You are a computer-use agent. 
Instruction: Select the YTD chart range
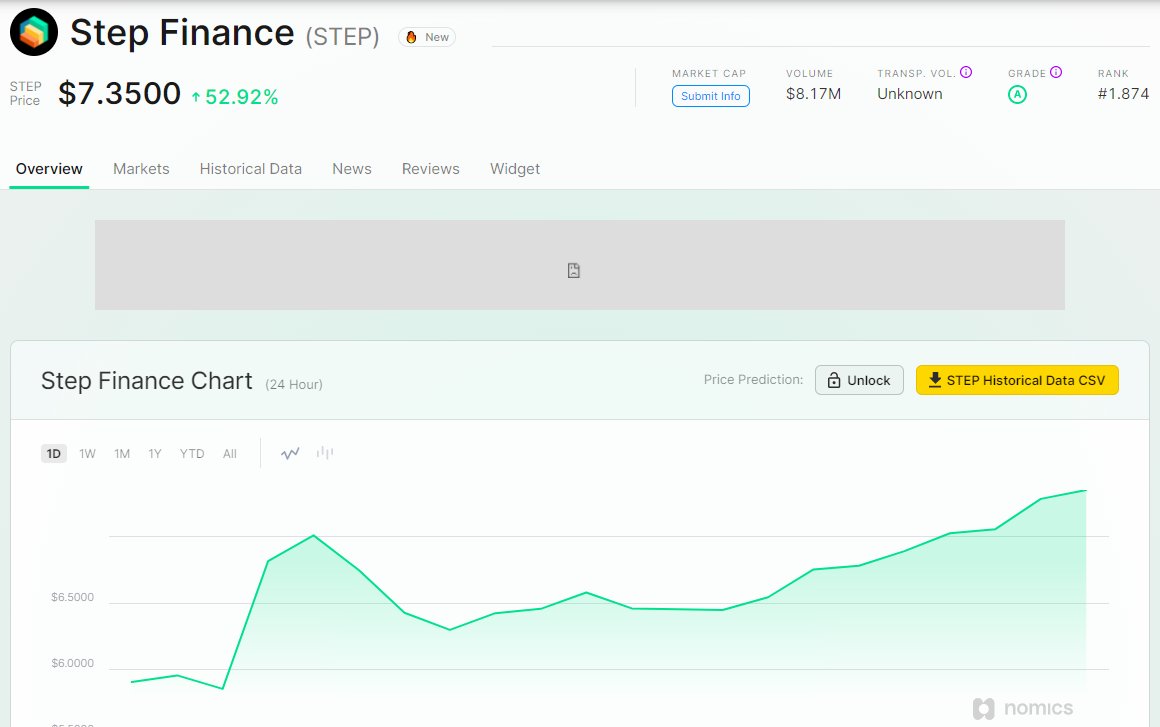[x=192, y=453]
